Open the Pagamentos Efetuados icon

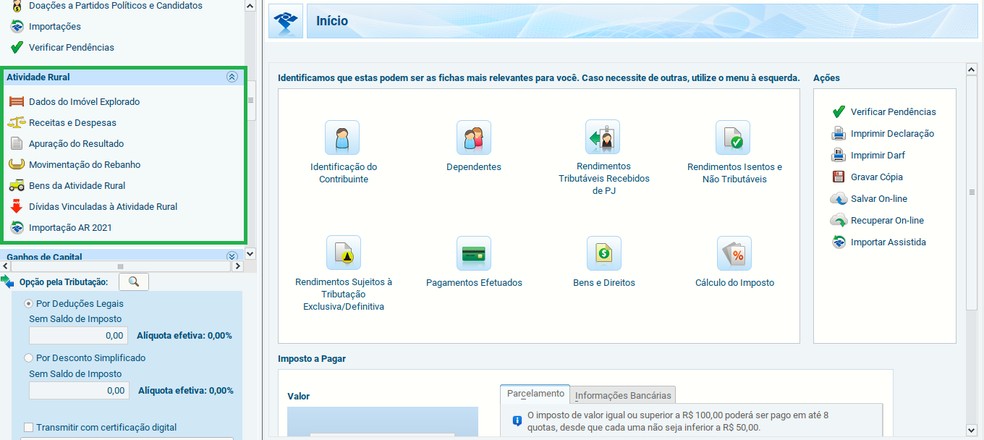(x=473, y=254)
